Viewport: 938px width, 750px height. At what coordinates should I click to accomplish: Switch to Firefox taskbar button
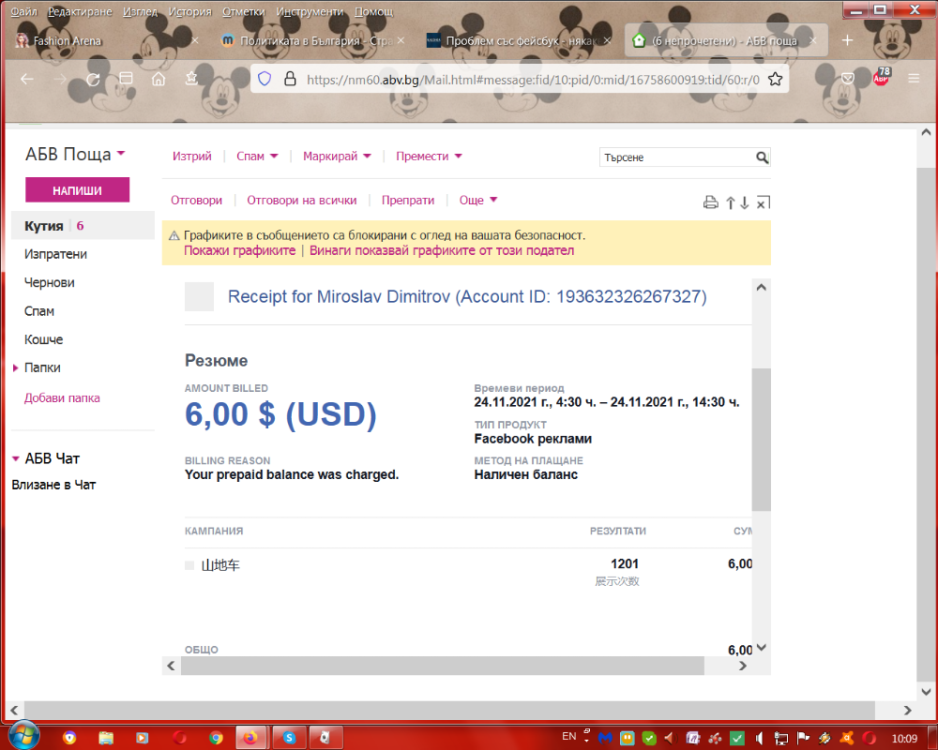click(251, 738)
